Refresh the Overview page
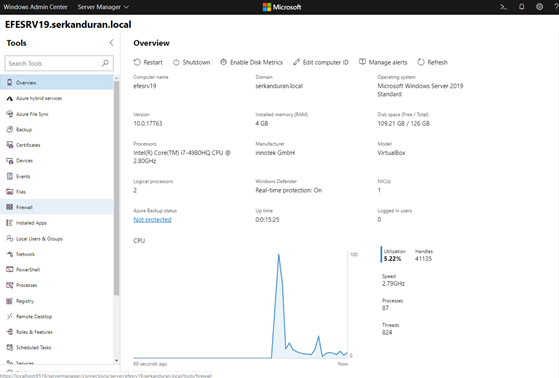 (432, 62)
